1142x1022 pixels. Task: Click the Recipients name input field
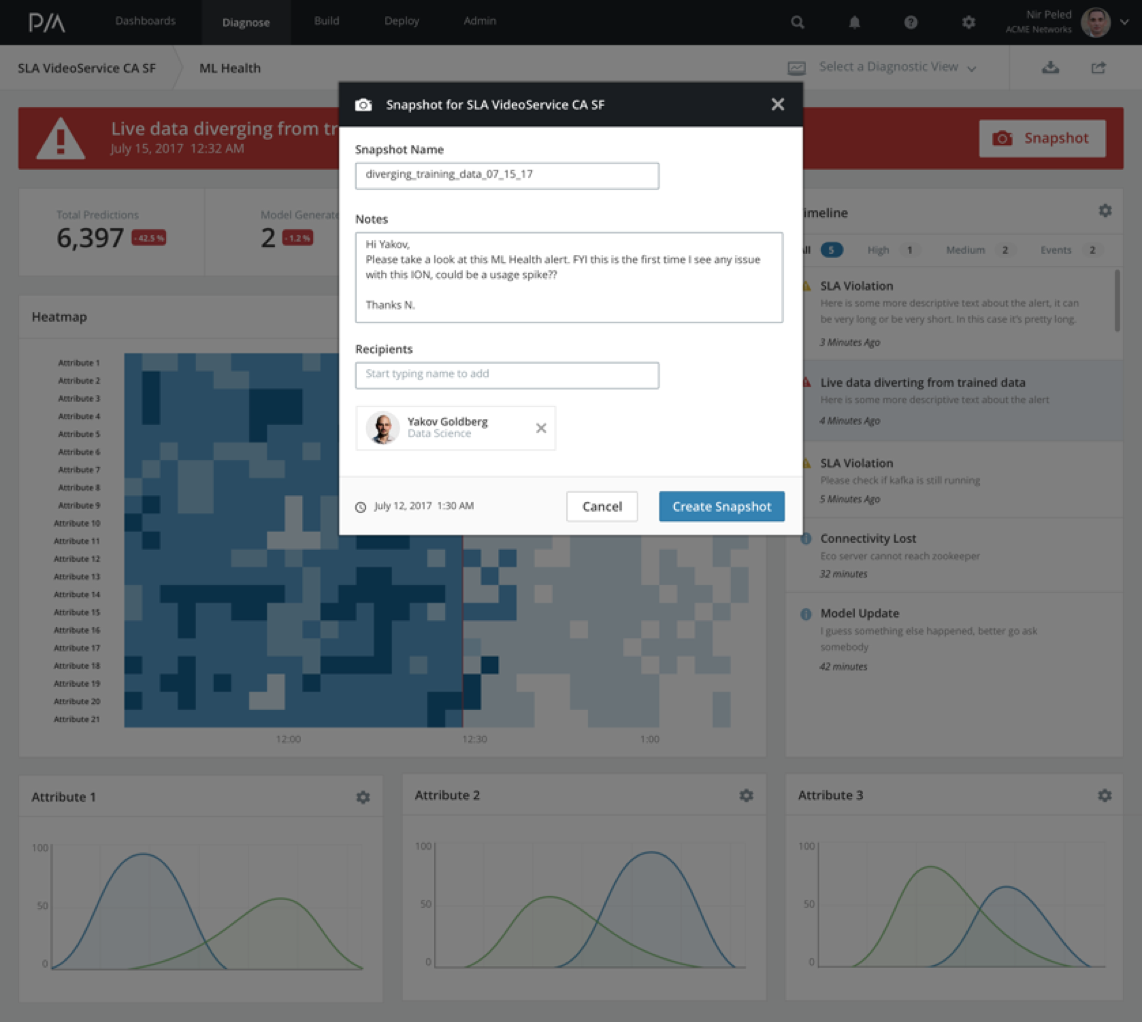[x=507, y=374]
